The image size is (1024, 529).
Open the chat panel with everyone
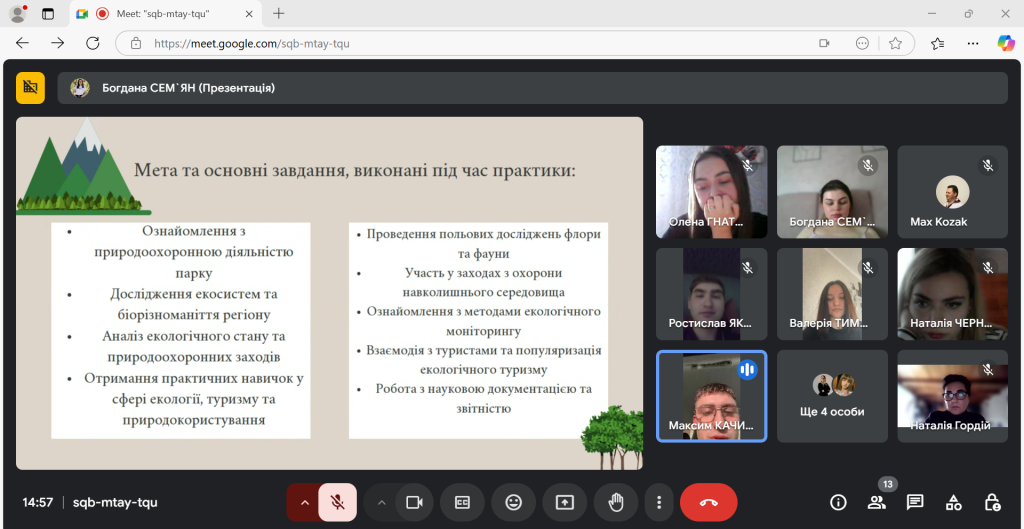[x=914, y=502]
